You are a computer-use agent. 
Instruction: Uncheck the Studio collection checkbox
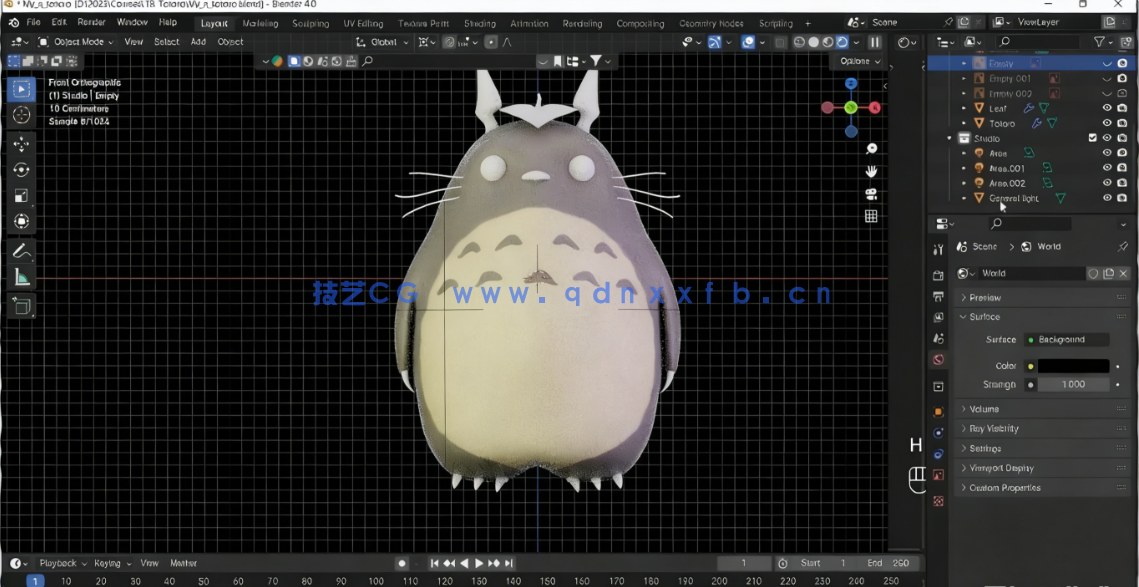click(x=1093, y=138)
